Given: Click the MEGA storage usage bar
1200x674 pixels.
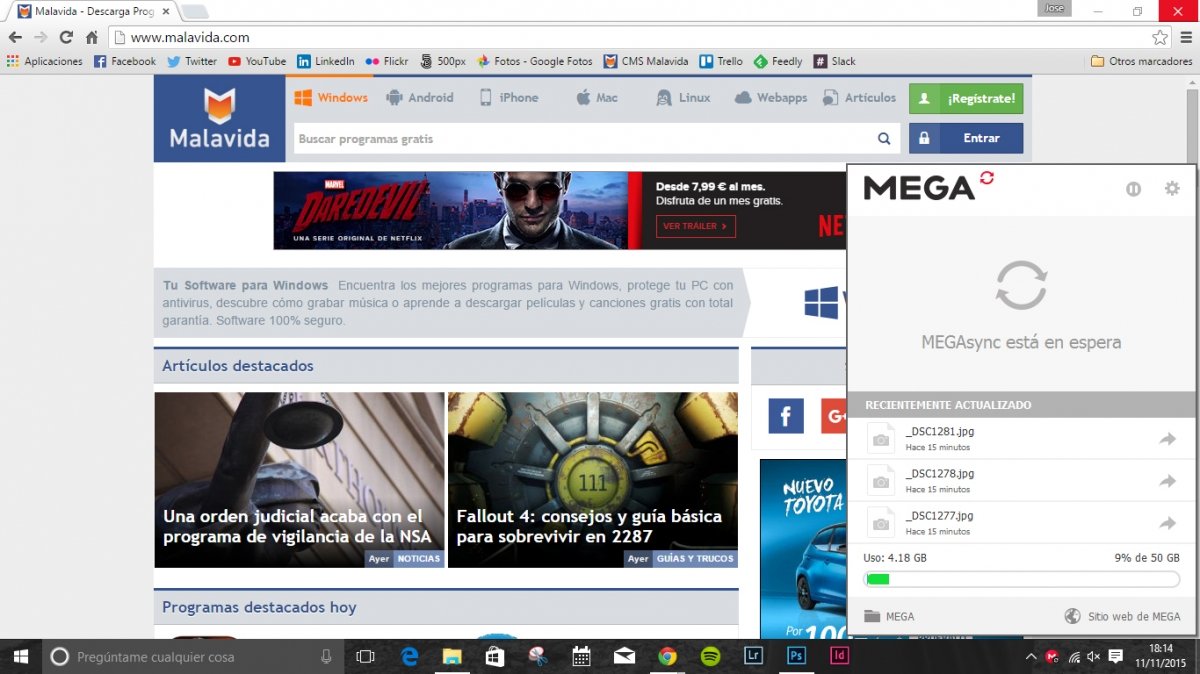Looking at the screenshot, I should pyautogui.click(x=1021, y=579).
